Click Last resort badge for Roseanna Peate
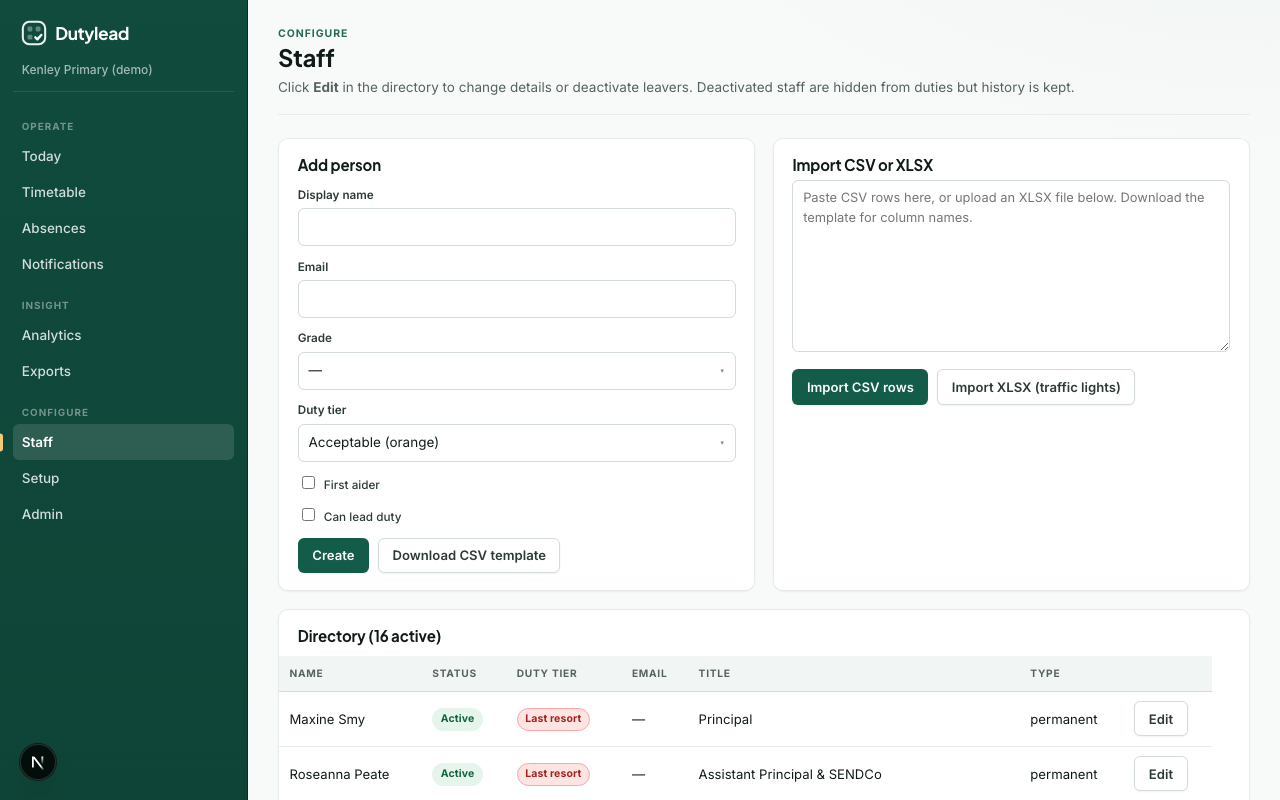 tap(553, 774)
